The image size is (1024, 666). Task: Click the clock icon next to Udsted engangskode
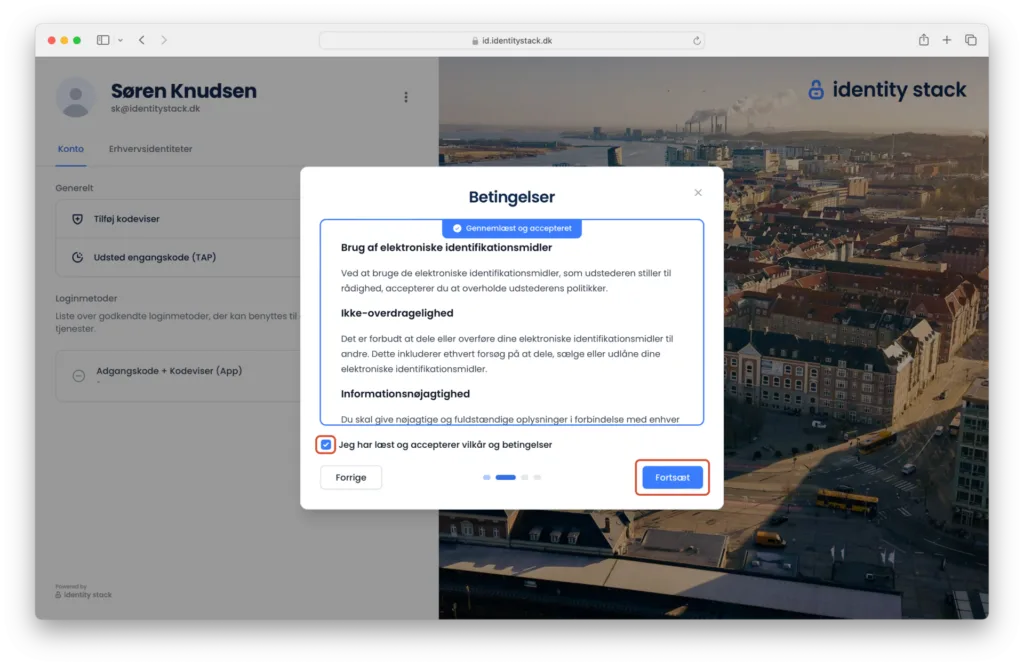click(77, 257)
